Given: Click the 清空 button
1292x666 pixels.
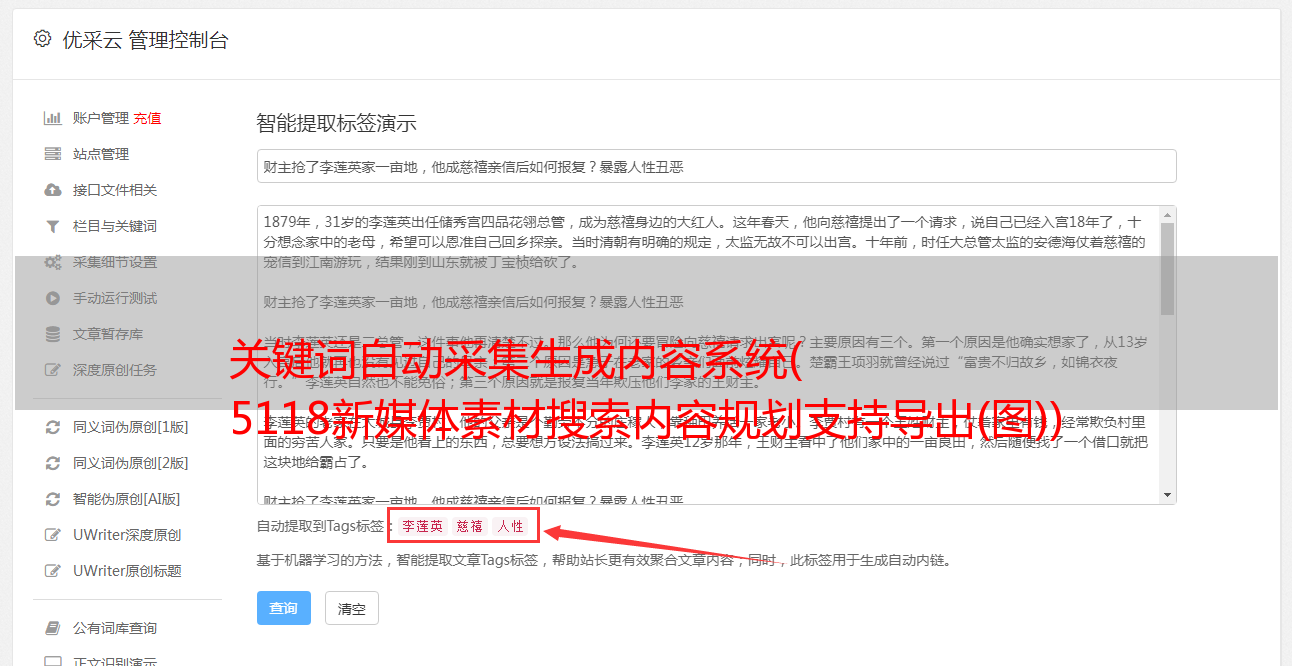Looking at the screenshot, I should point(352,608).
